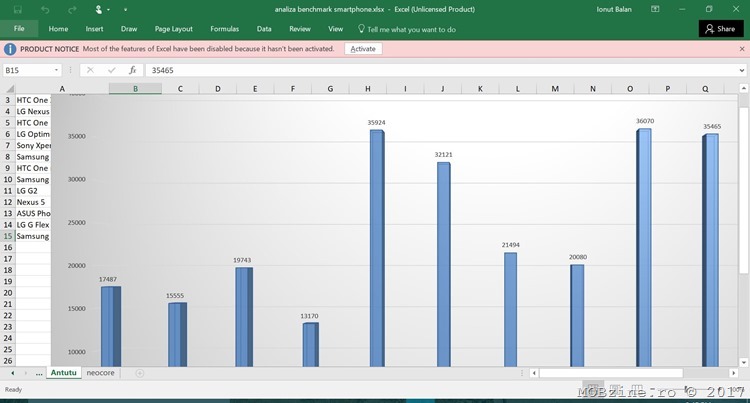Toggle Touch/Mouse mode icon
The width and height of the screenshot is (750, 403).
pyautogui.click(x=99, y=10)
